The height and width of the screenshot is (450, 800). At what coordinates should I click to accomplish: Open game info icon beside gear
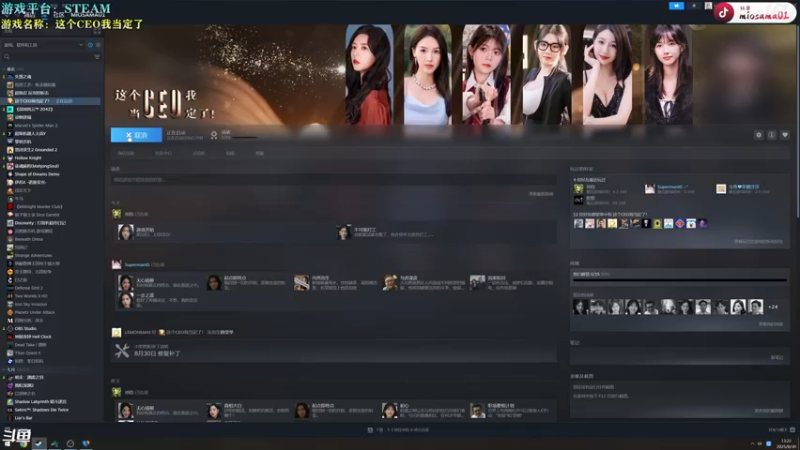tap(771, 135)
